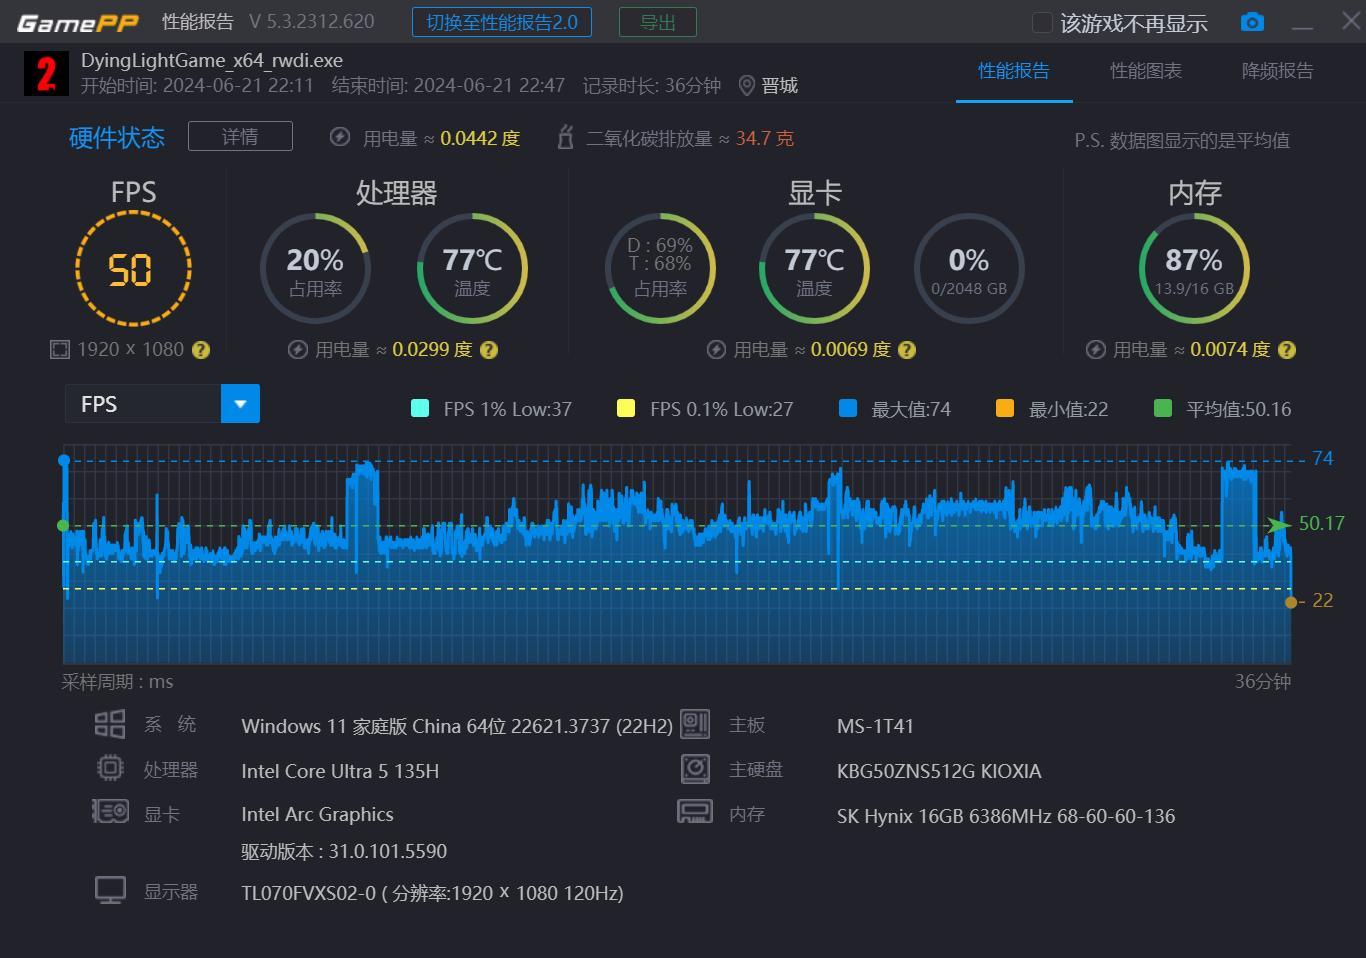Click the VRAM 0/2048 GB gauge
The image size is (1366, 958).
coord(969,268)
